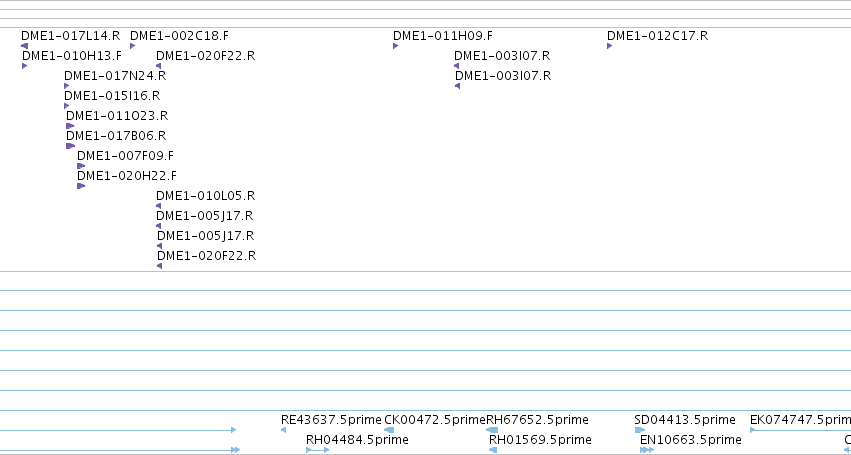Image resolution: width=851 pixels, height=455 pixels.
Task: Click blue arrow glyph under EK074747.5prime
Action: point(800,430)
